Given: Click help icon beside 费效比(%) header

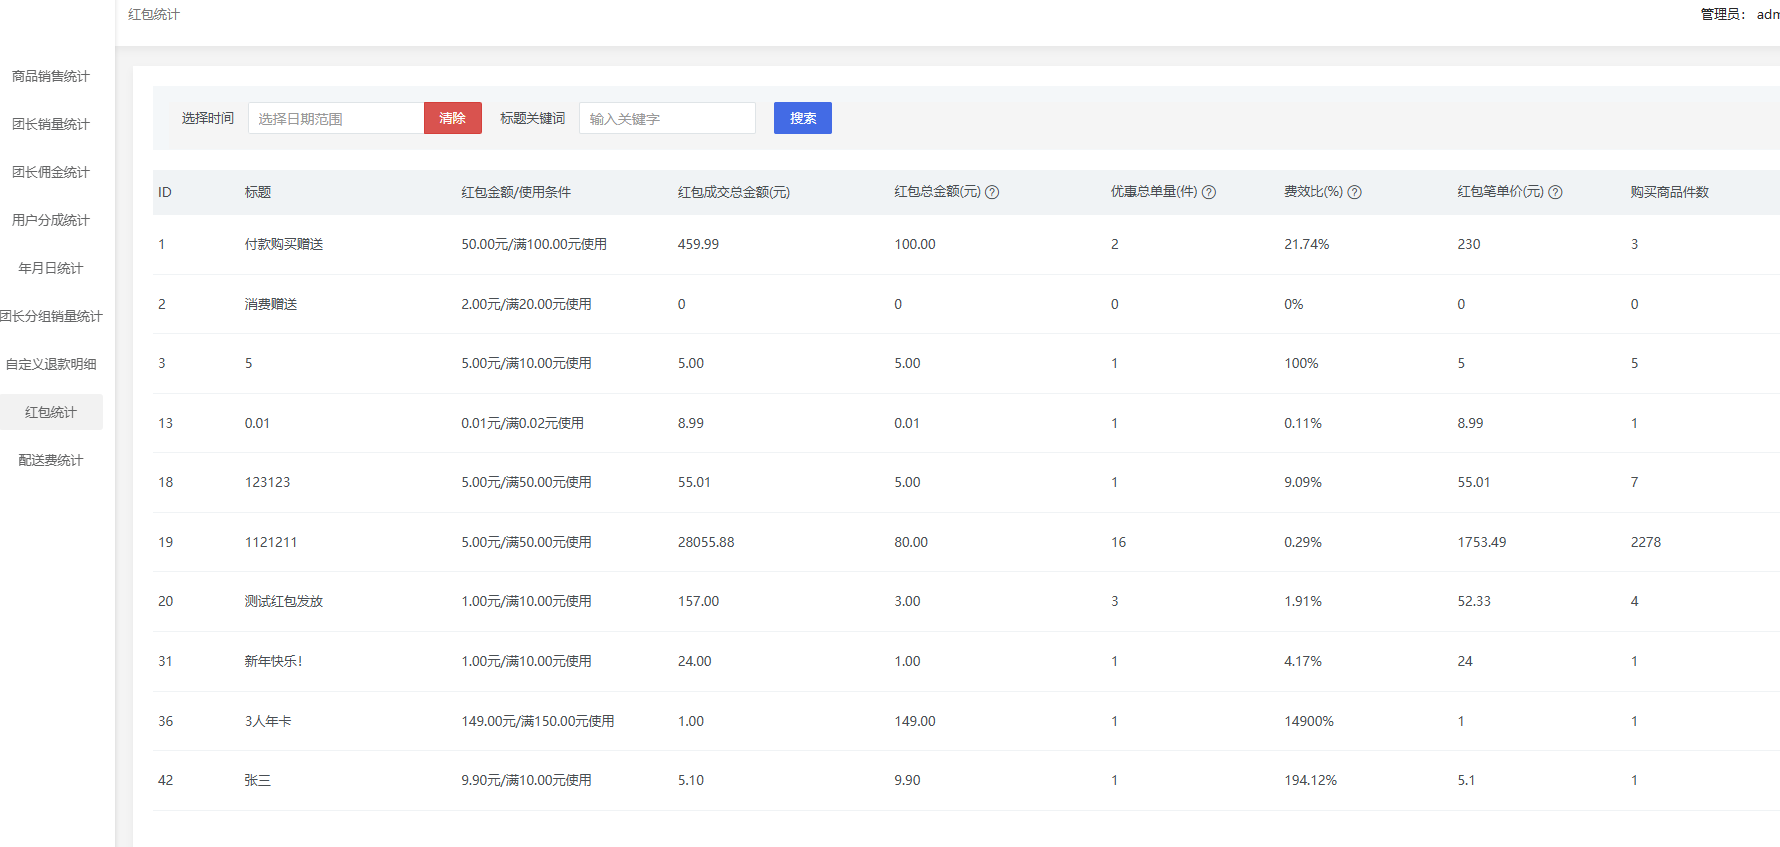Looking at the screenshot, I should 1354,193.
